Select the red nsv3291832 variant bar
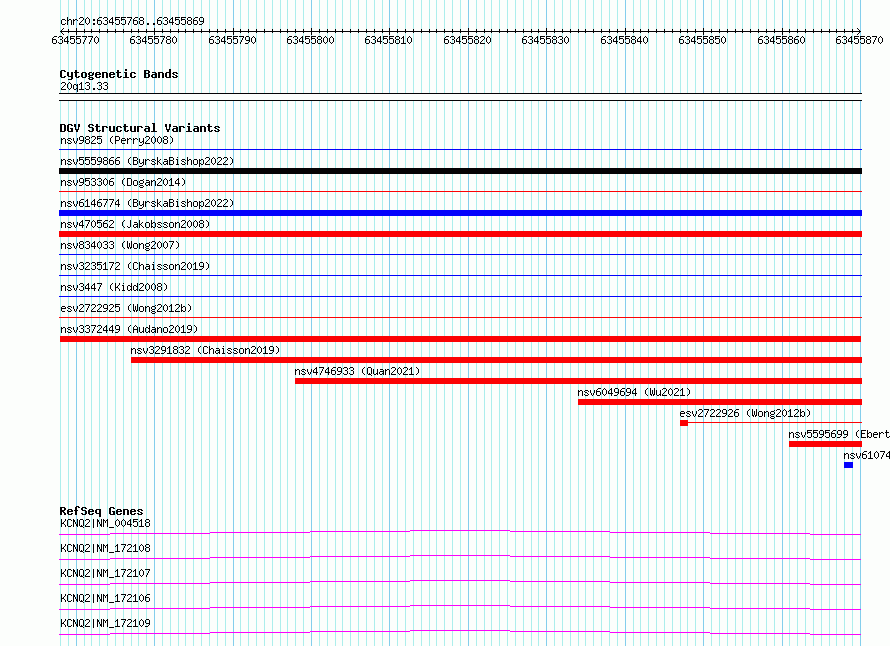The width and height of the screenshot is (890, 646). coord(497,360)
